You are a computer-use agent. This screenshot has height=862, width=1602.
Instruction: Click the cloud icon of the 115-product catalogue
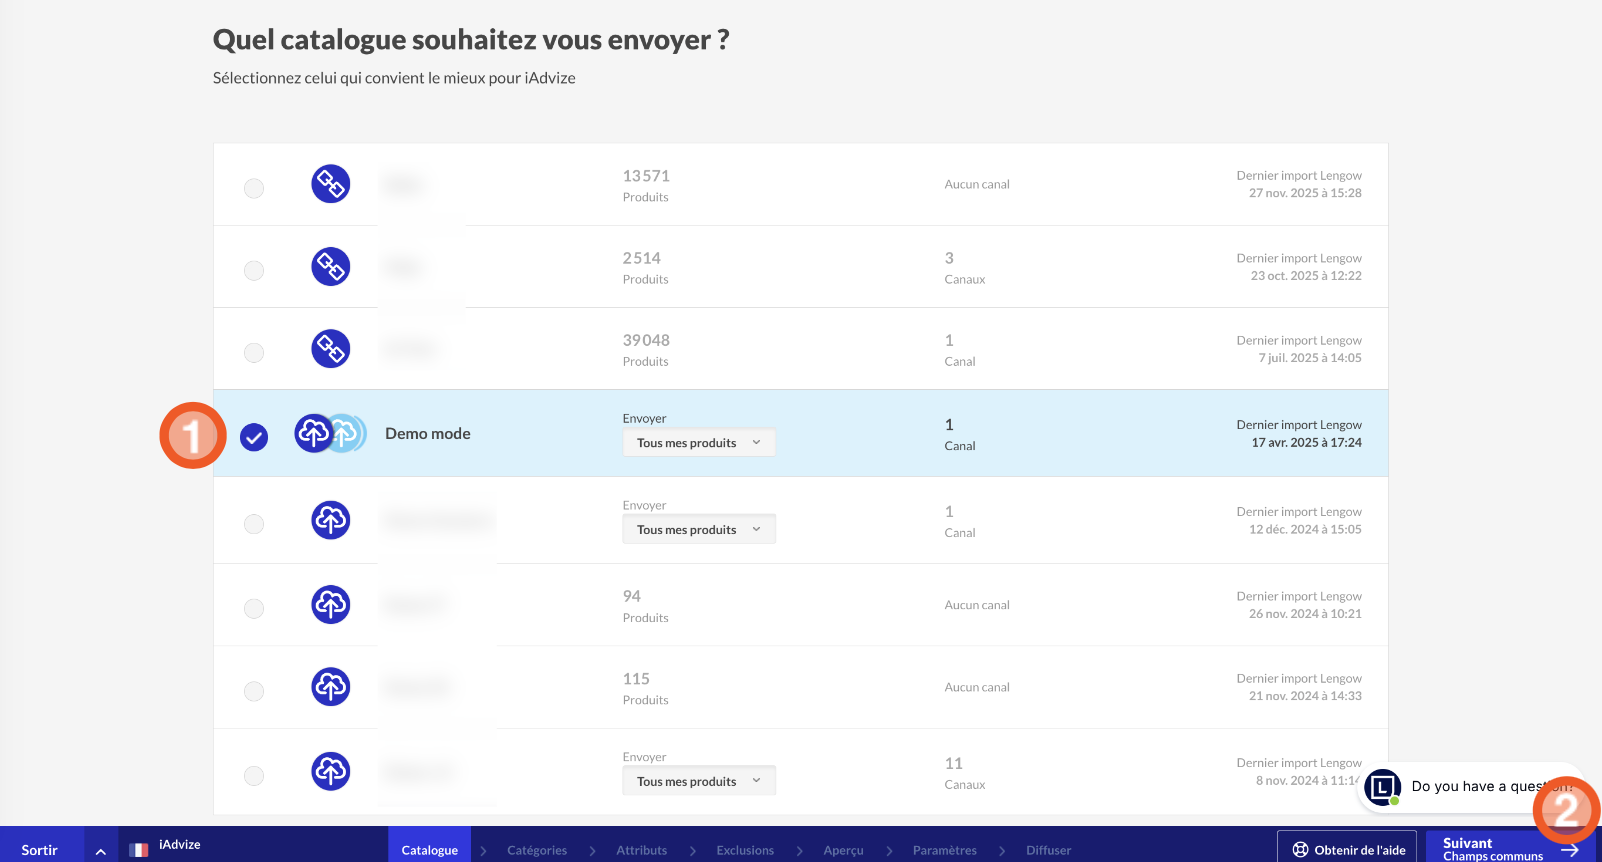330,687
